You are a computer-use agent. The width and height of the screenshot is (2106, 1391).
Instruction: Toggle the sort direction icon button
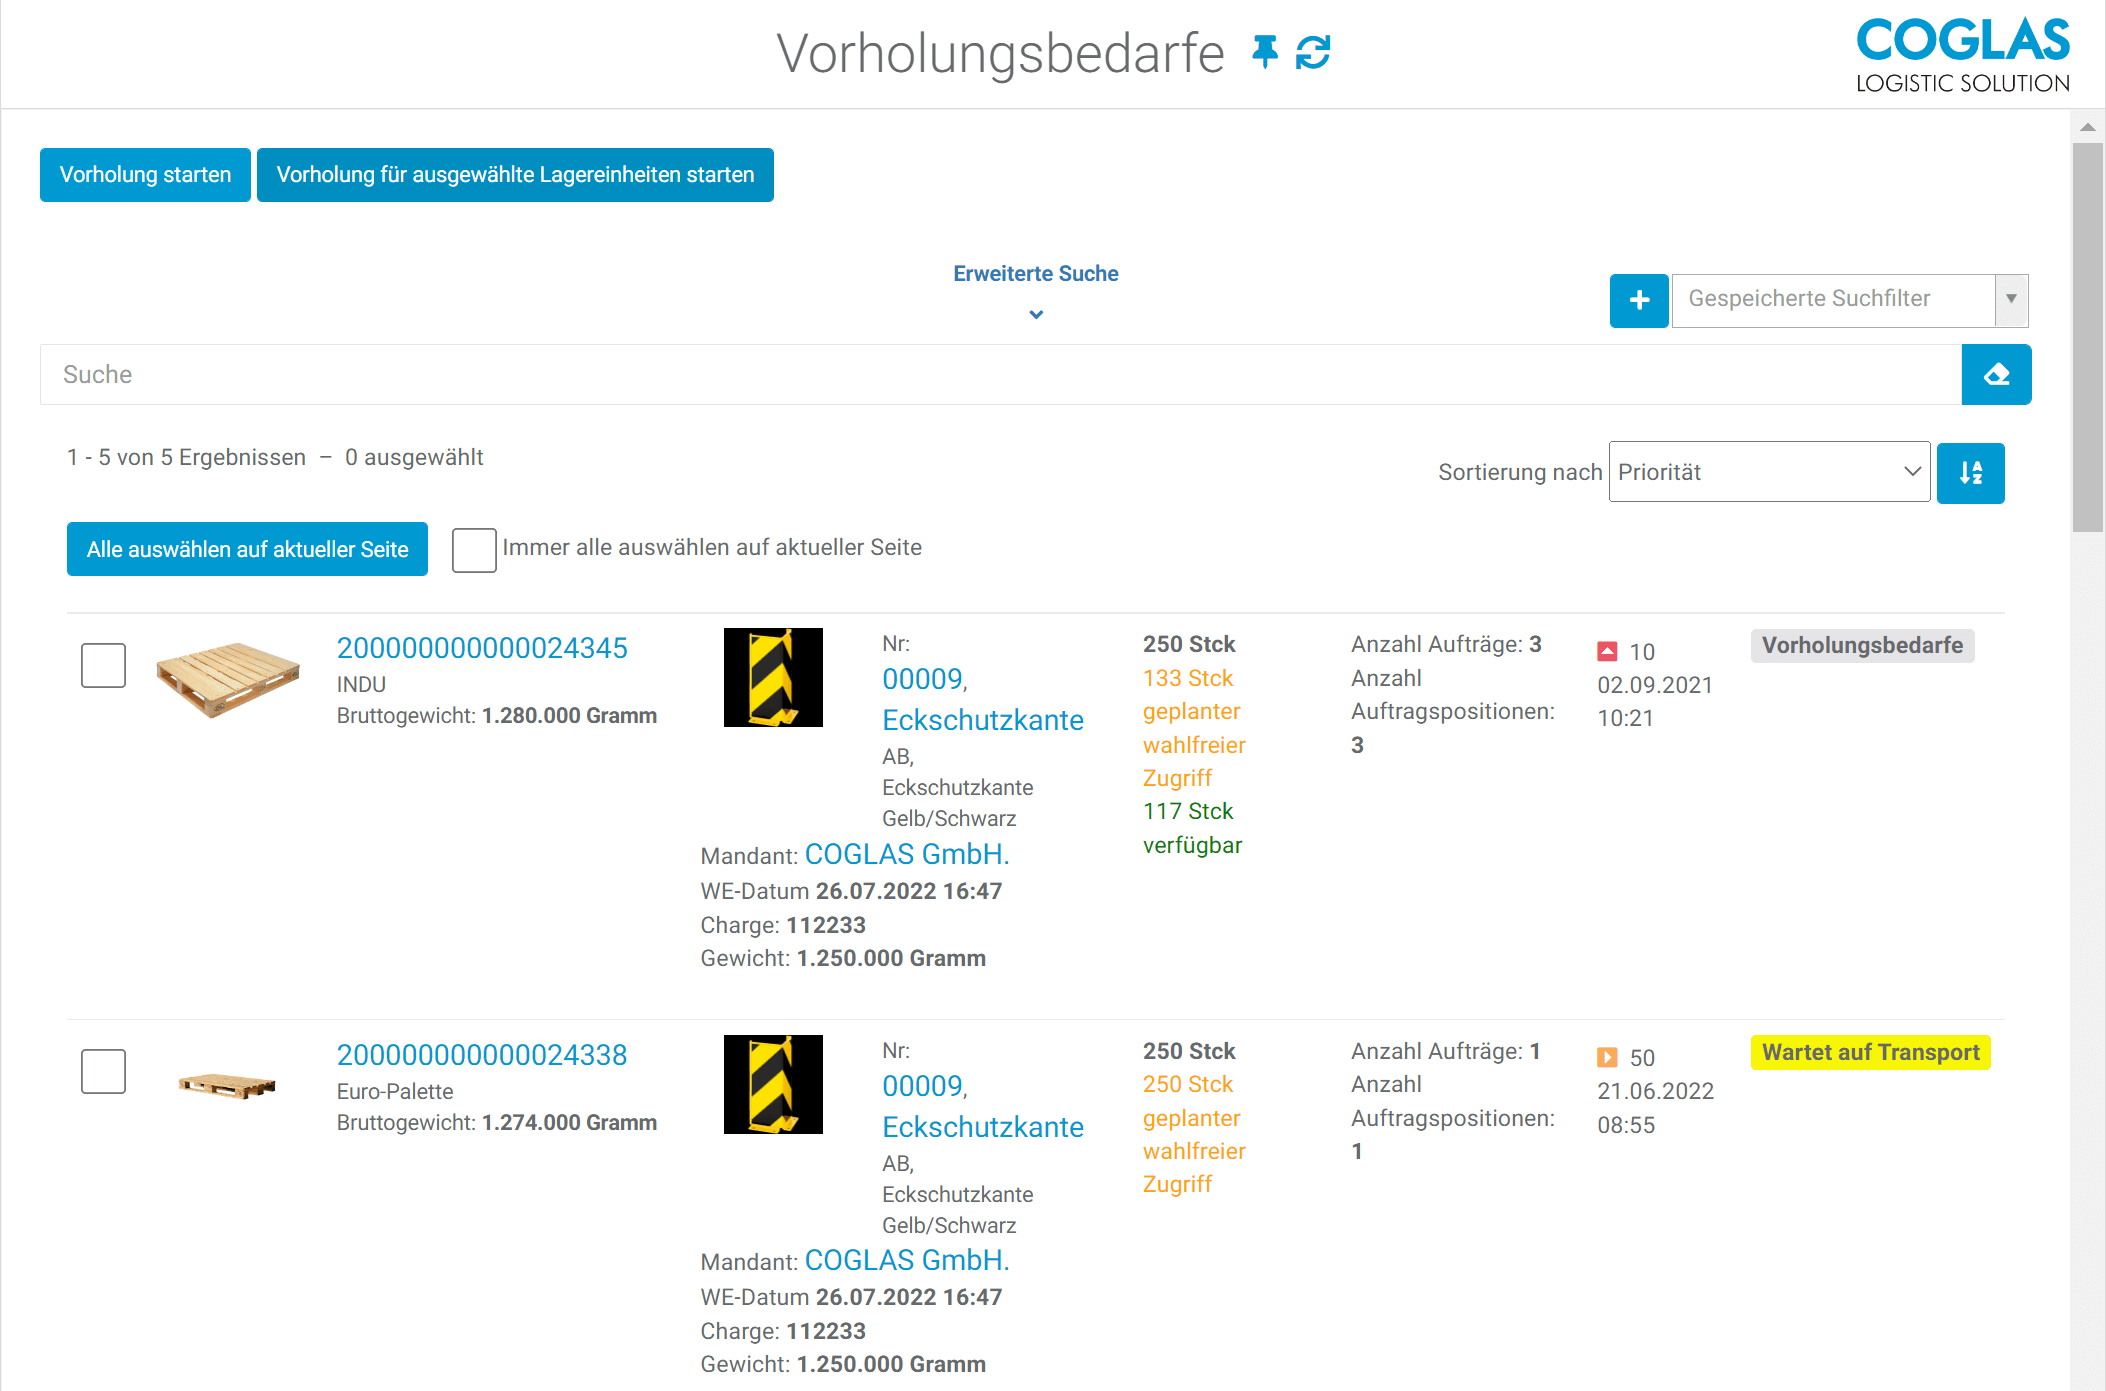point(1970,473)
